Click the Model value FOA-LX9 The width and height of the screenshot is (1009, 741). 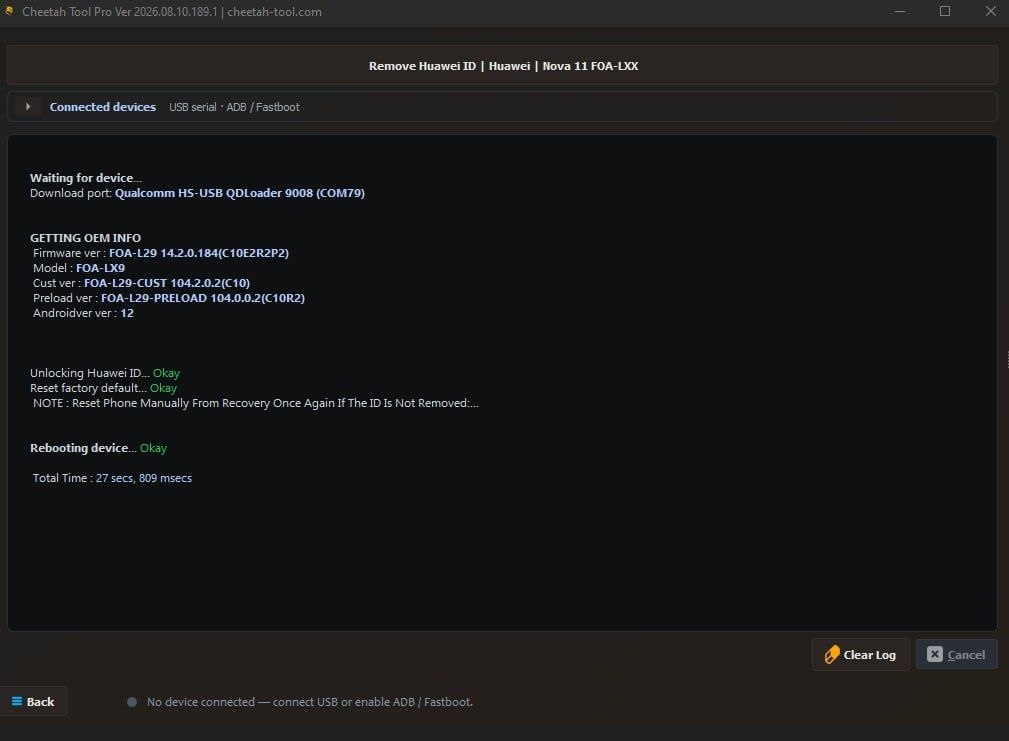(x=100, y=268)
